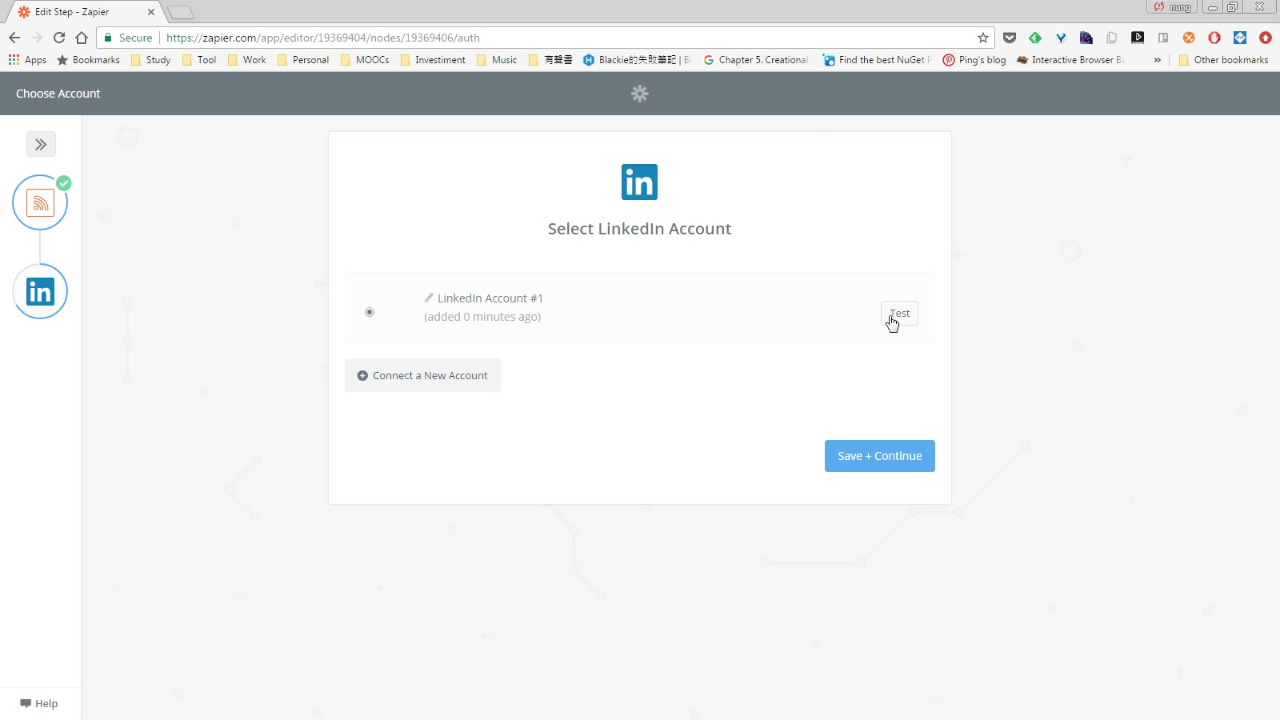Click the pencil icon to rename account

[429, 298]
